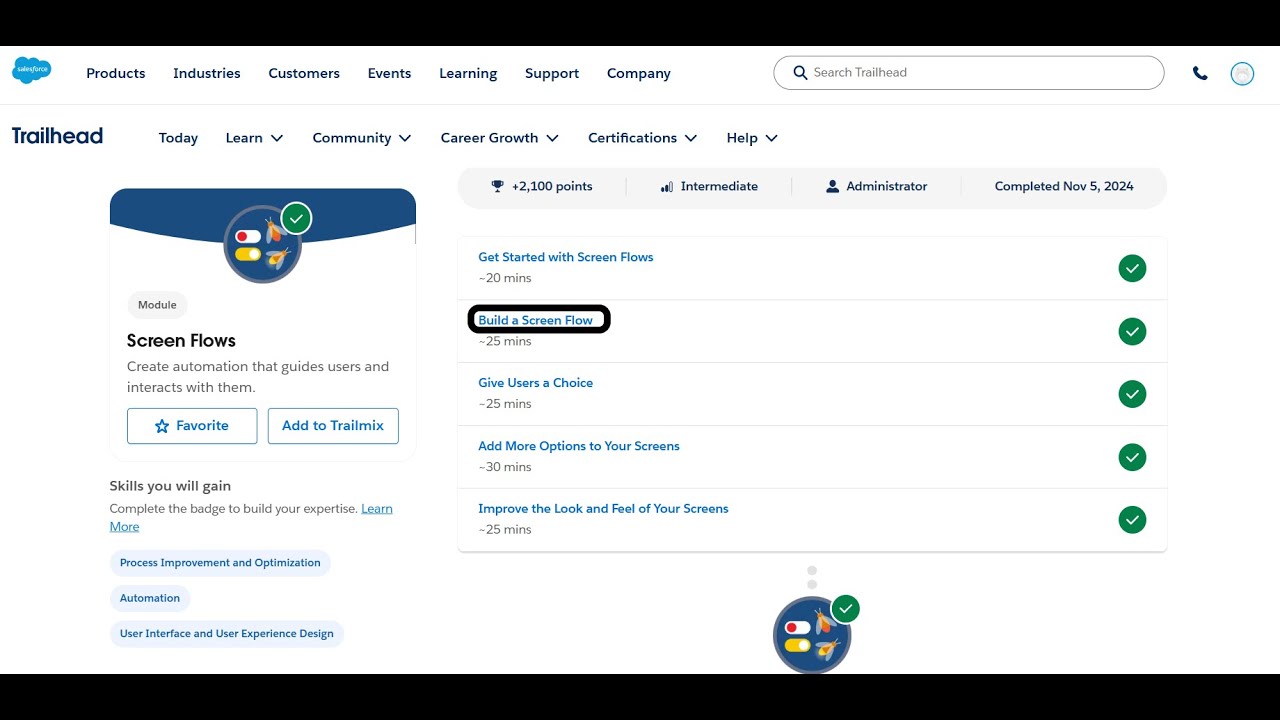Viewport: 1280px width, 720px height.
Task: Click the Skills you will gain heading
Action: [x=170, y=486]
